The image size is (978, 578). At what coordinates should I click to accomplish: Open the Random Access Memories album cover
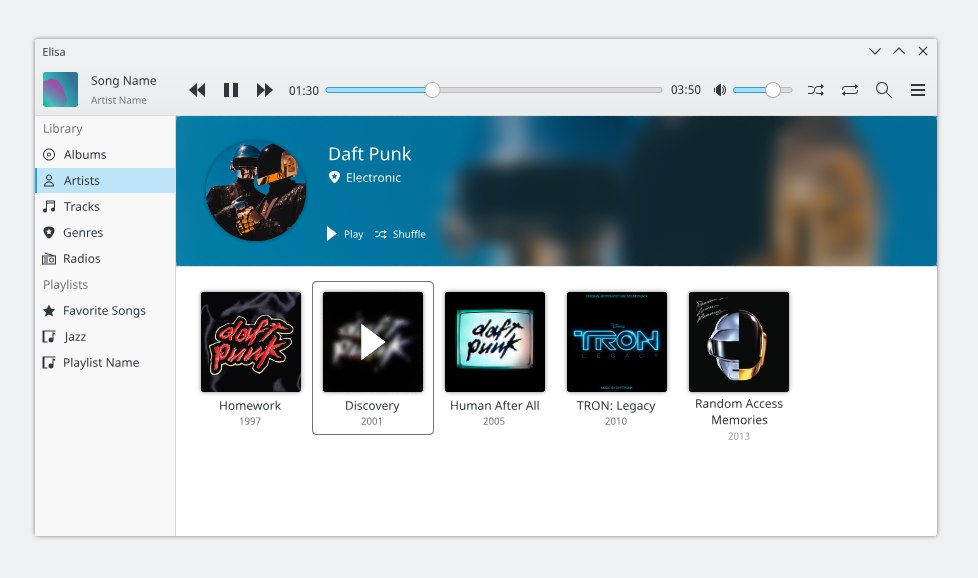coord(738,342)
